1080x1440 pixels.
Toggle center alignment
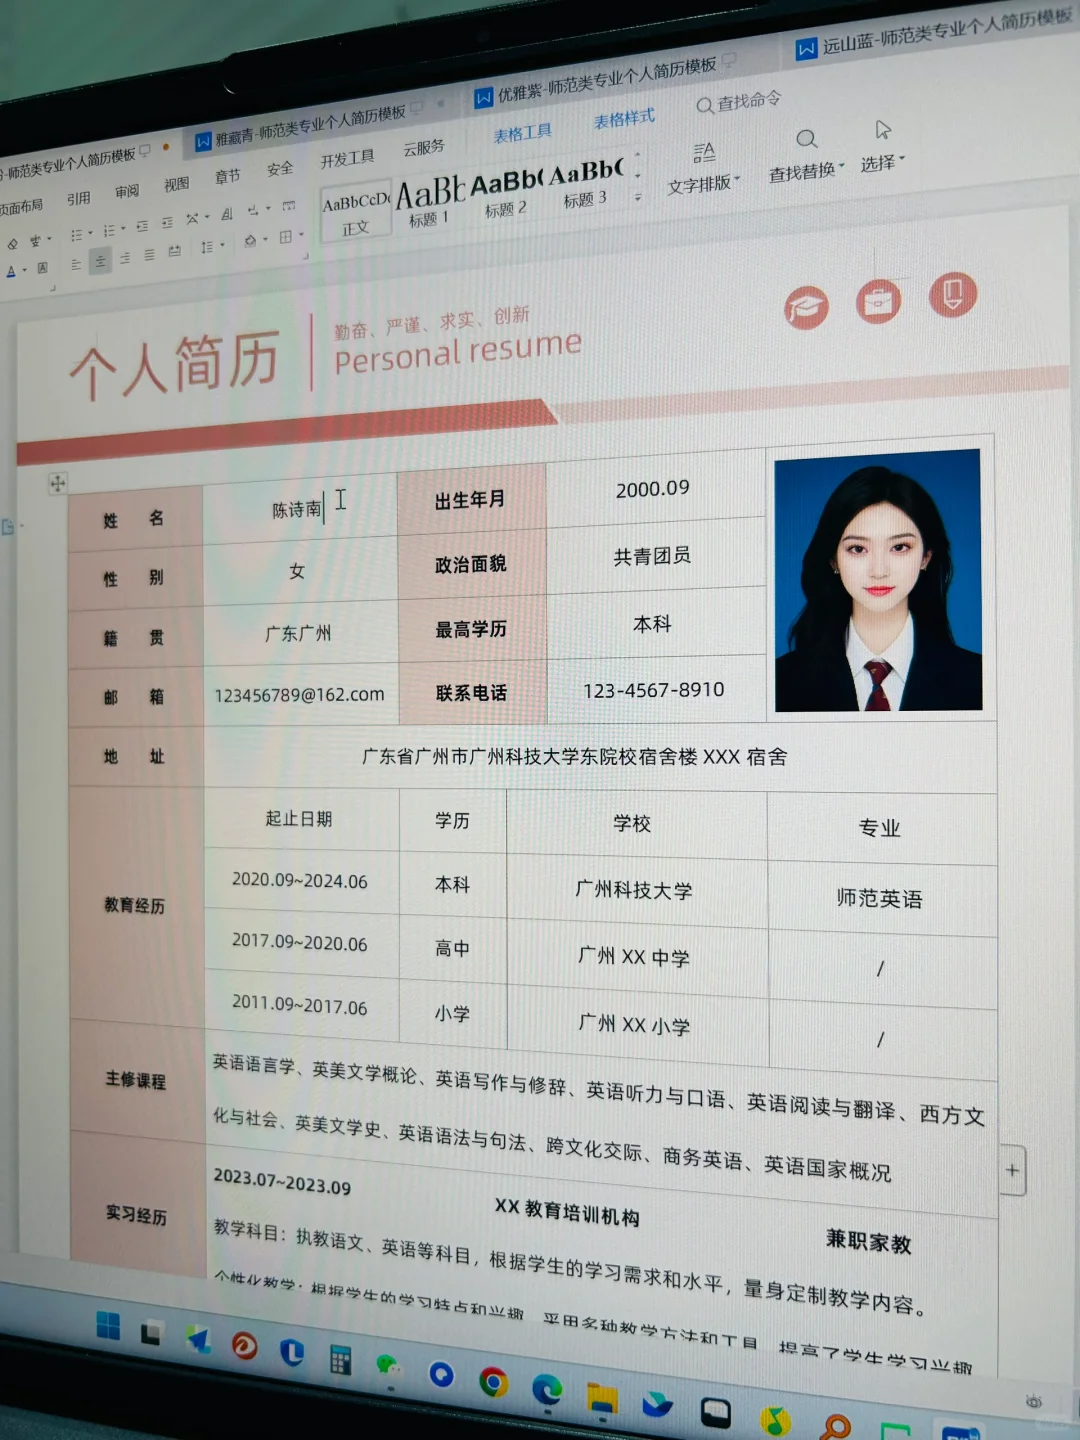[100, 261]
